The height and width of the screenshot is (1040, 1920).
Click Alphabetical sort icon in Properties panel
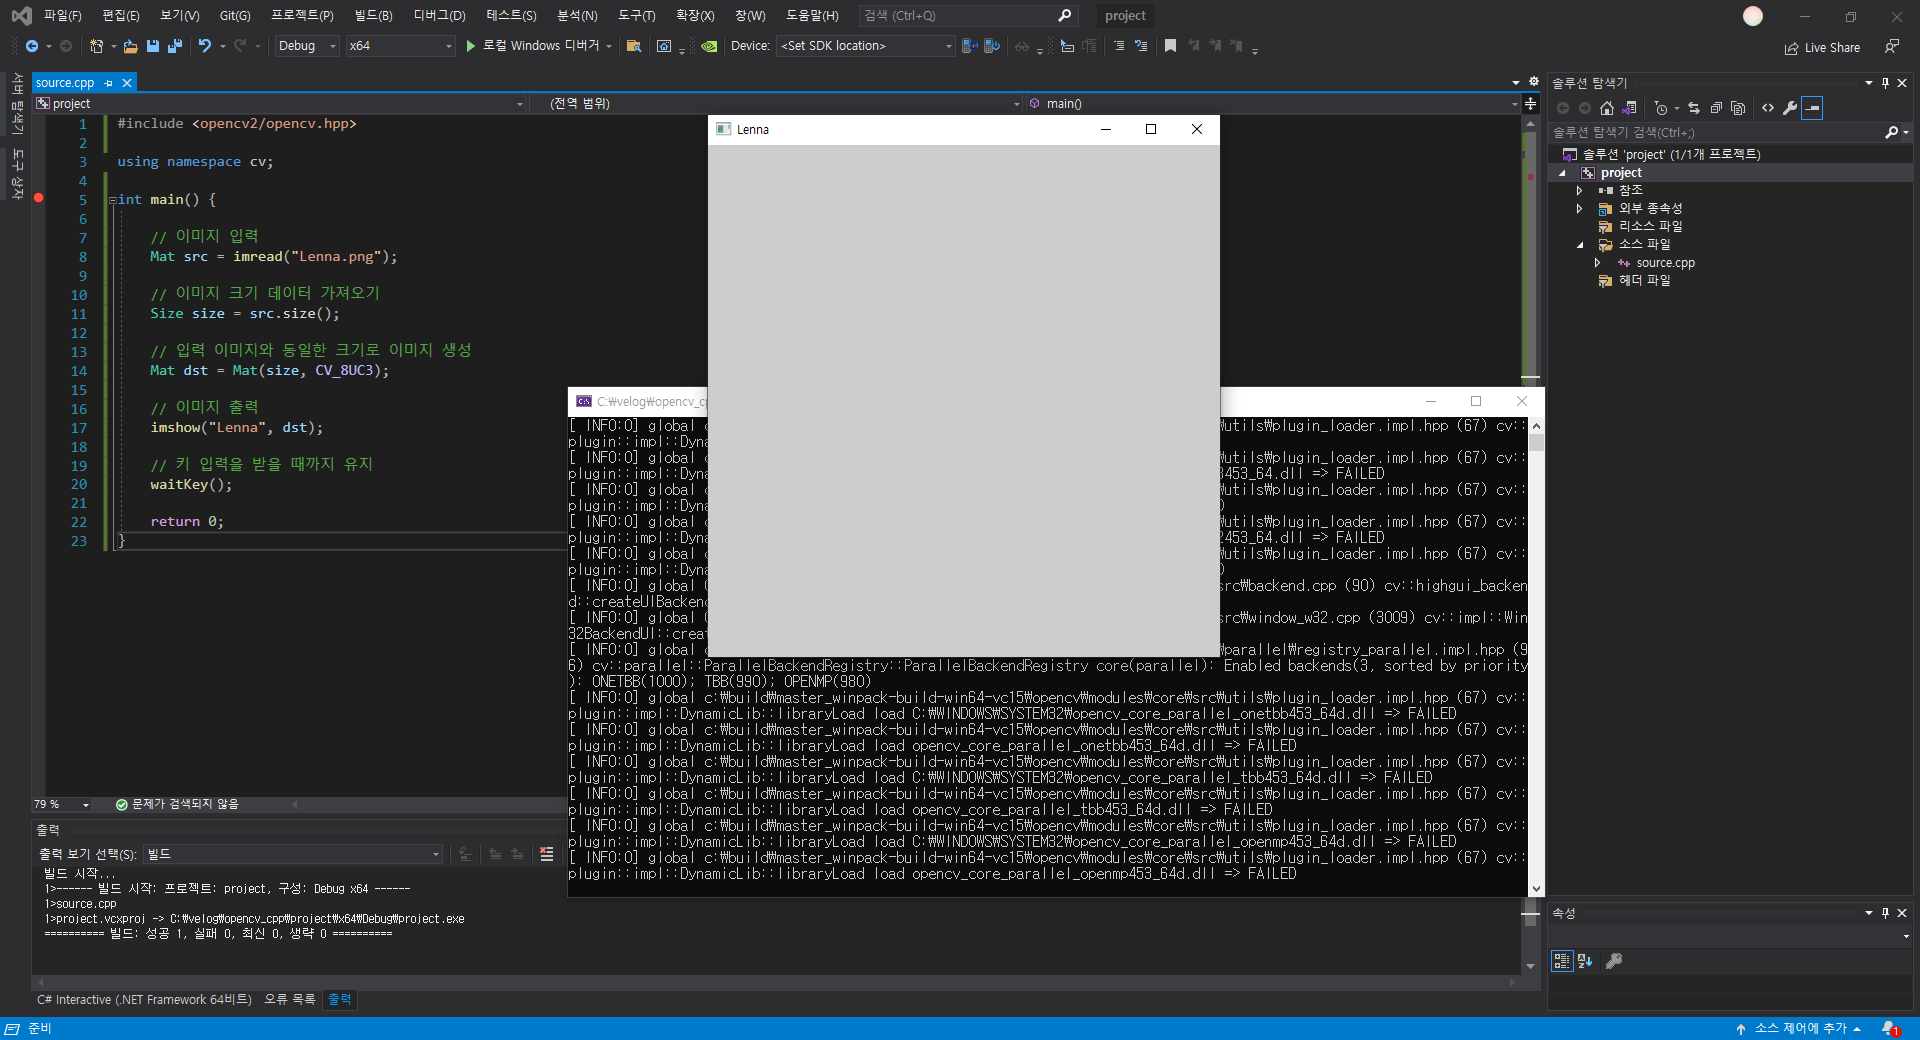[1585, 961]
